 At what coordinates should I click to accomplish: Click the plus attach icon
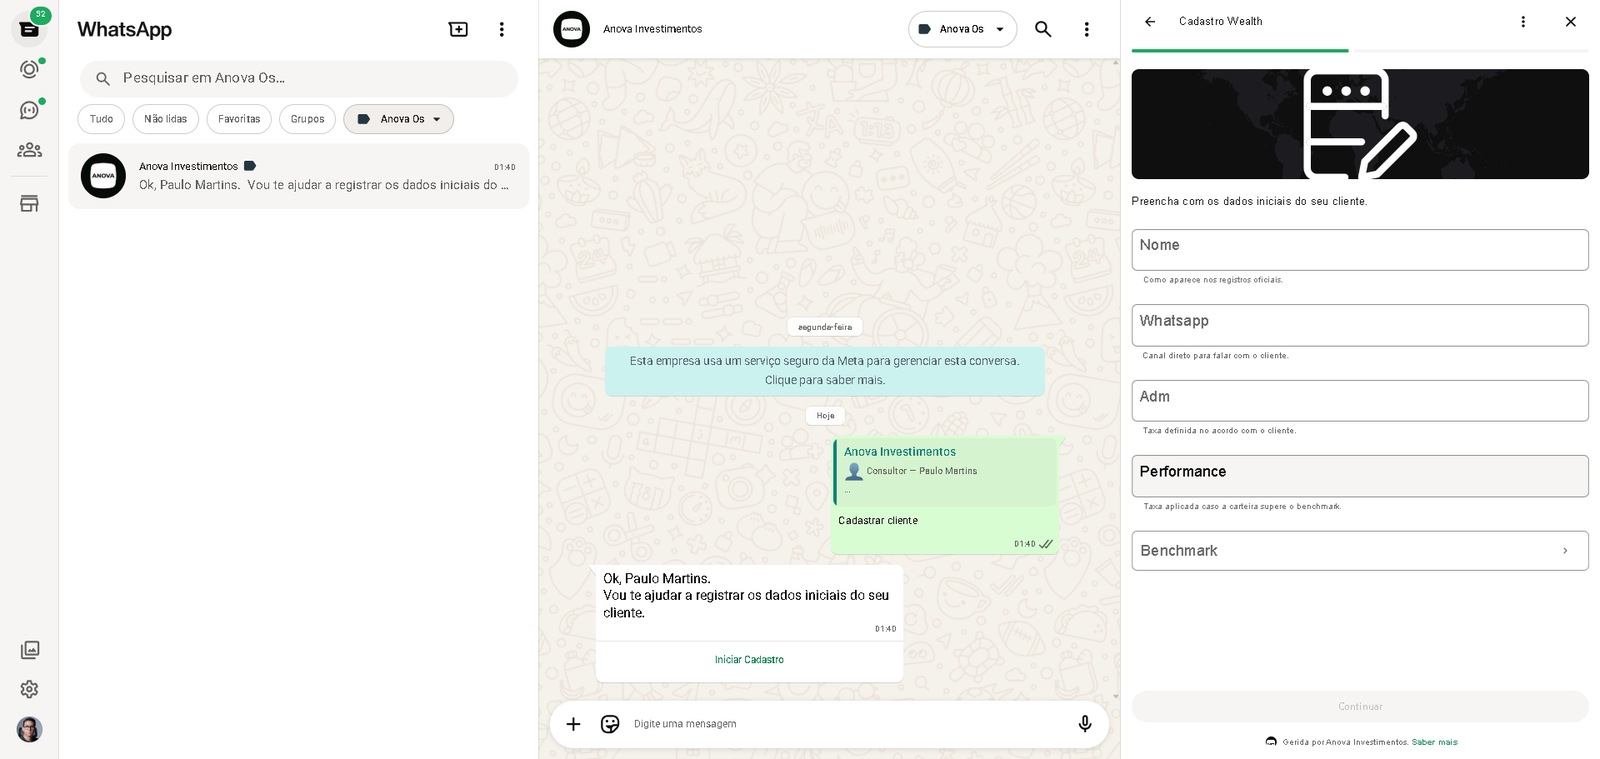click(x=573, y=724)
